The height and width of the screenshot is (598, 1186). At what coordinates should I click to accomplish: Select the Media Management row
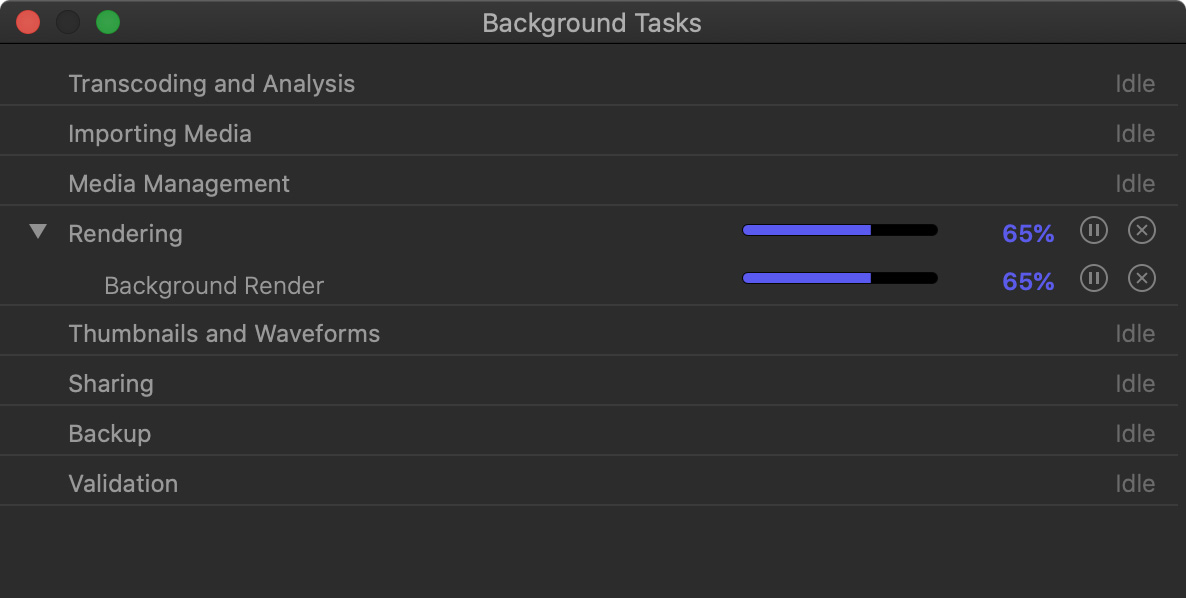click(179, 184)
